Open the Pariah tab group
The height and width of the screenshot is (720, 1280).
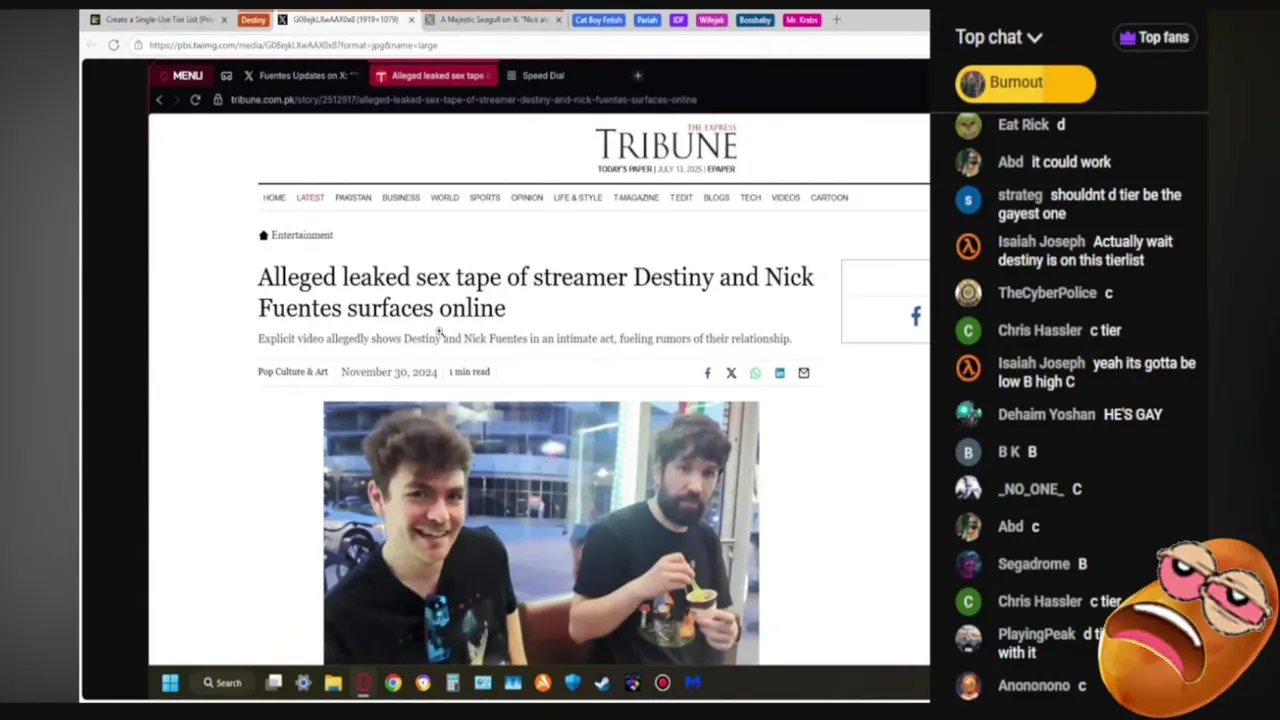click(x=647, y=20)
